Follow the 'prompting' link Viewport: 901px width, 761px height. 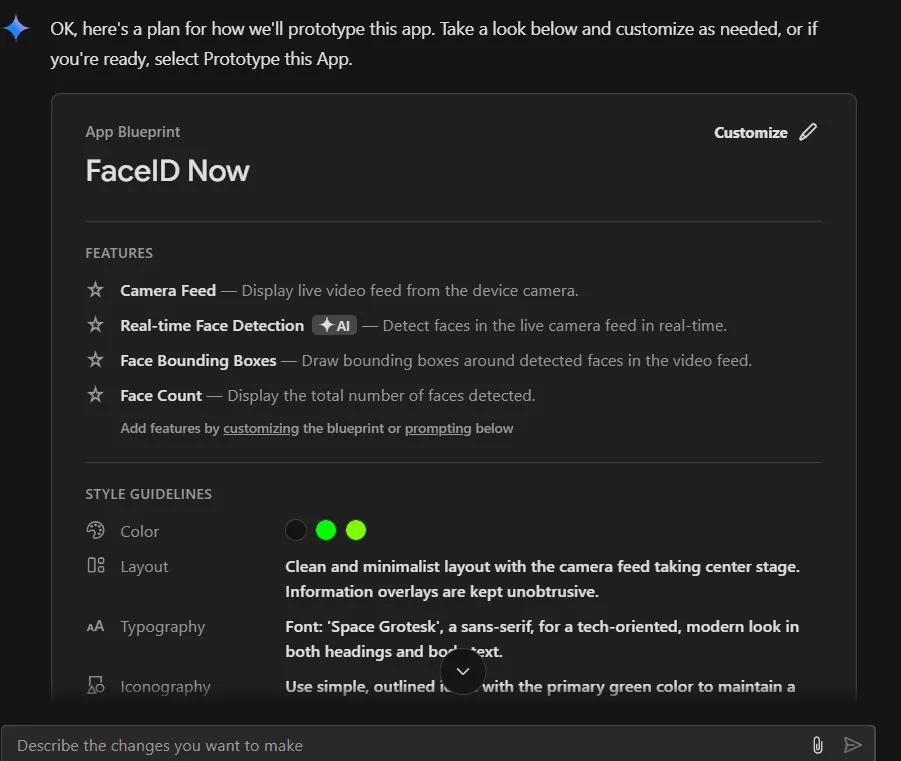[438, 428]
